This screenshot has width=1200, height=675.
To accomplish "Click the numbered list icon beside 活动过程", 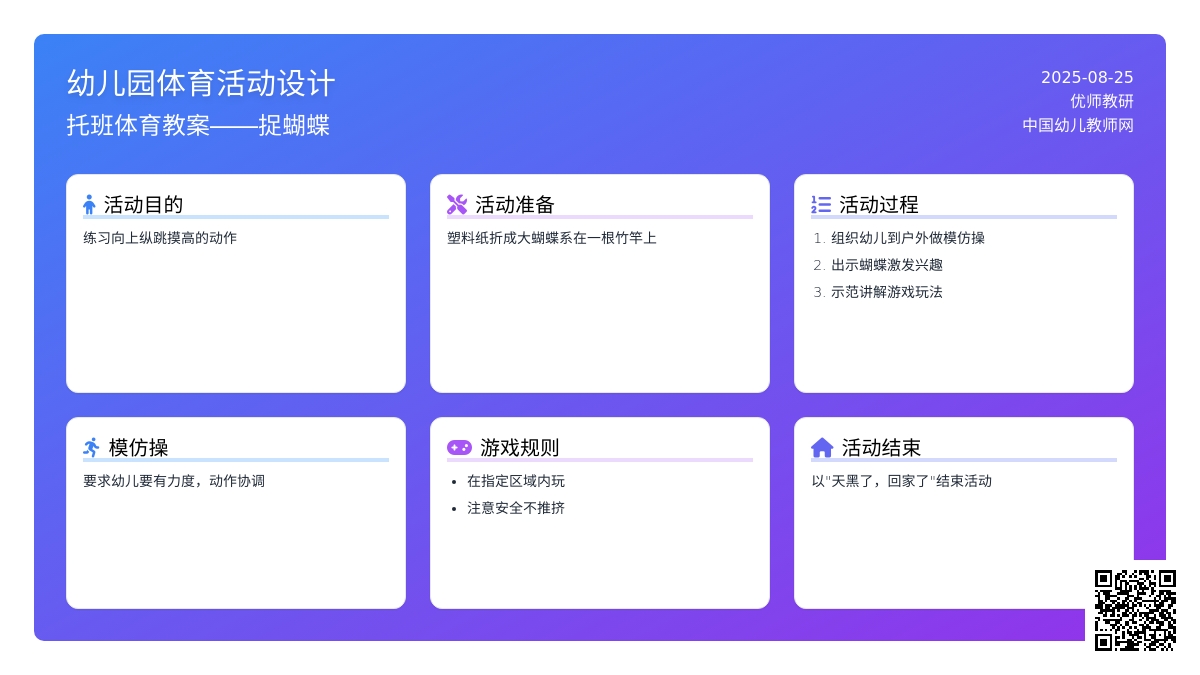I will click(821, 205).
